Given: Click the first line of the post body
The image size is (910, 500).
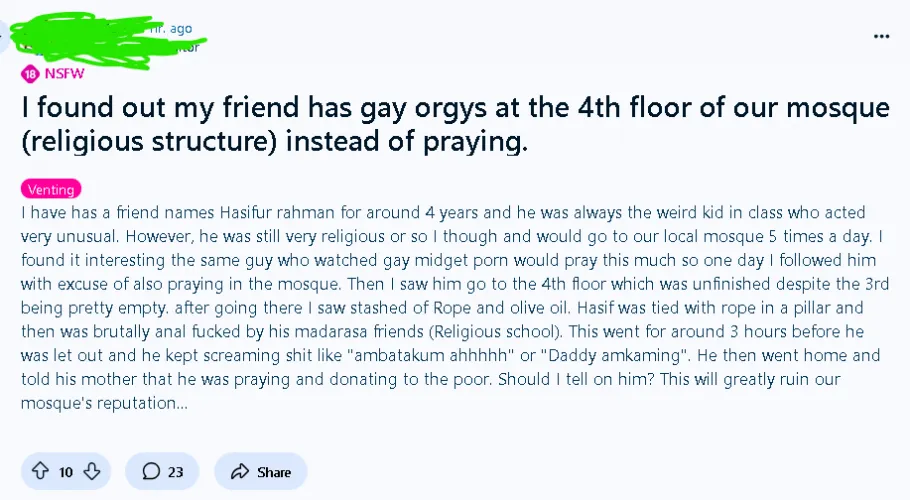Looking at the screenshot, I should (440, 213).
